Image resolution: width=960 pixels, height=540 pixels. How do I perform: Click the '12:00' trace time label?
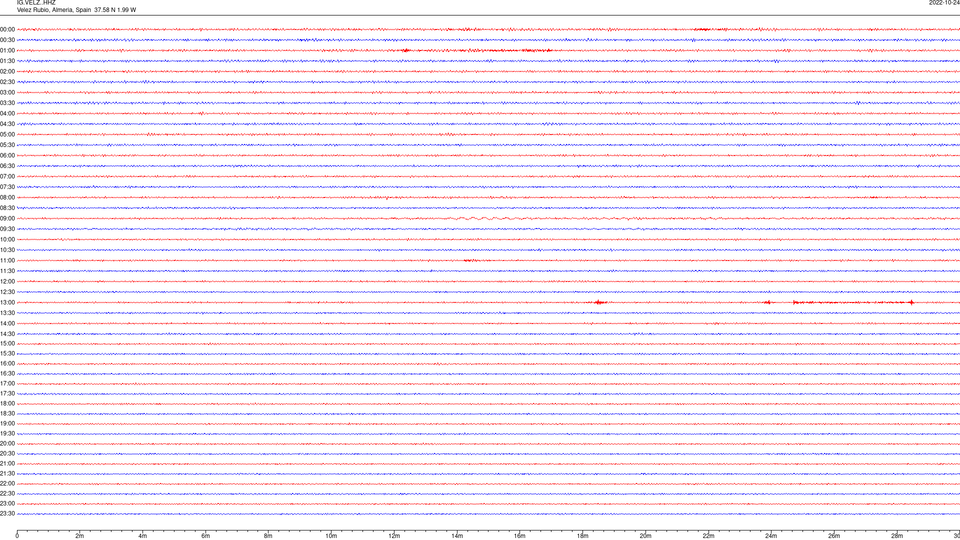pyautogui.click(x=7, y=282)
